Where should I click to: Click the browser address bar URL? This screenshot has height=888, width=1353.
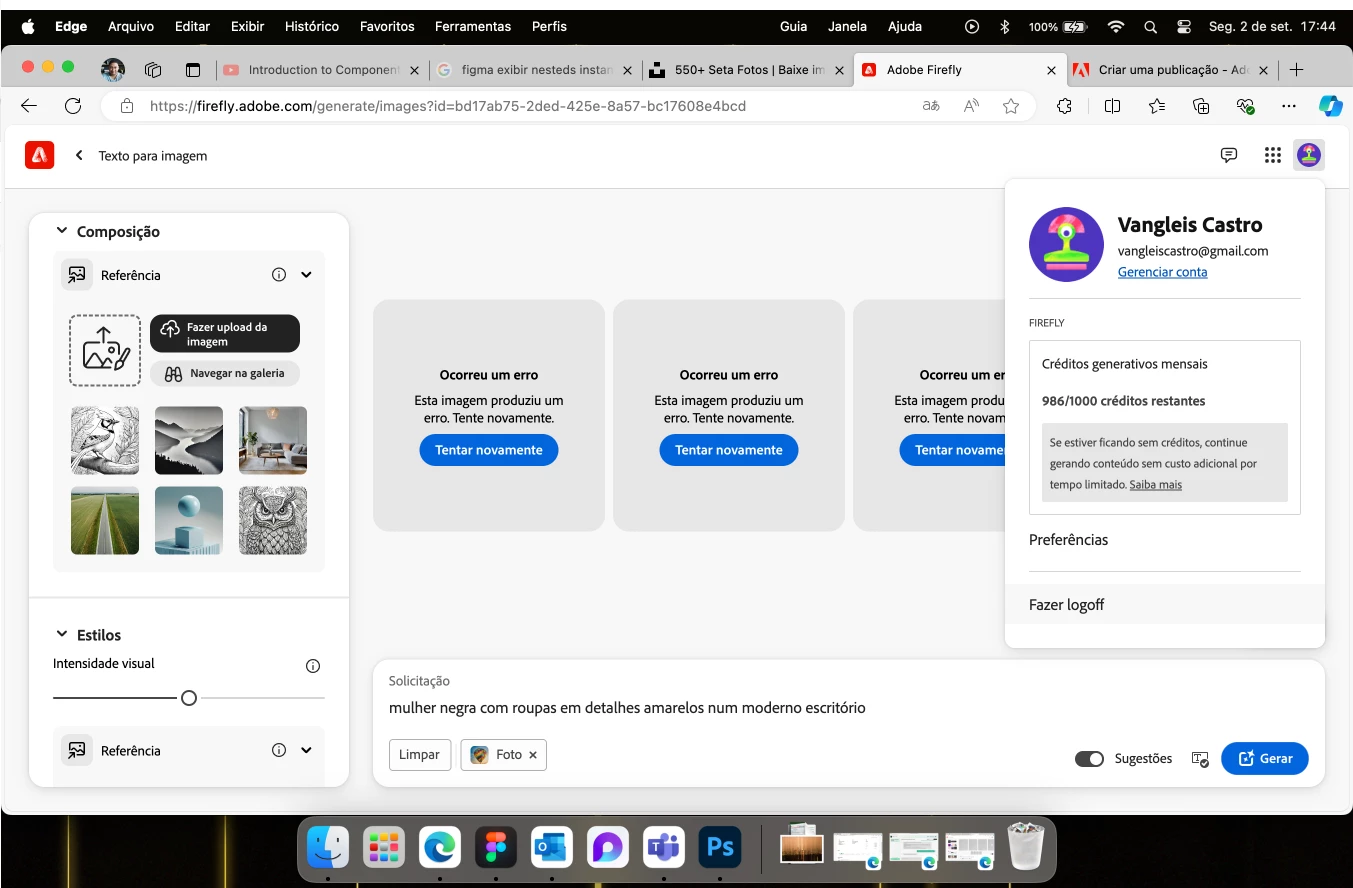[x=448, y=106]
